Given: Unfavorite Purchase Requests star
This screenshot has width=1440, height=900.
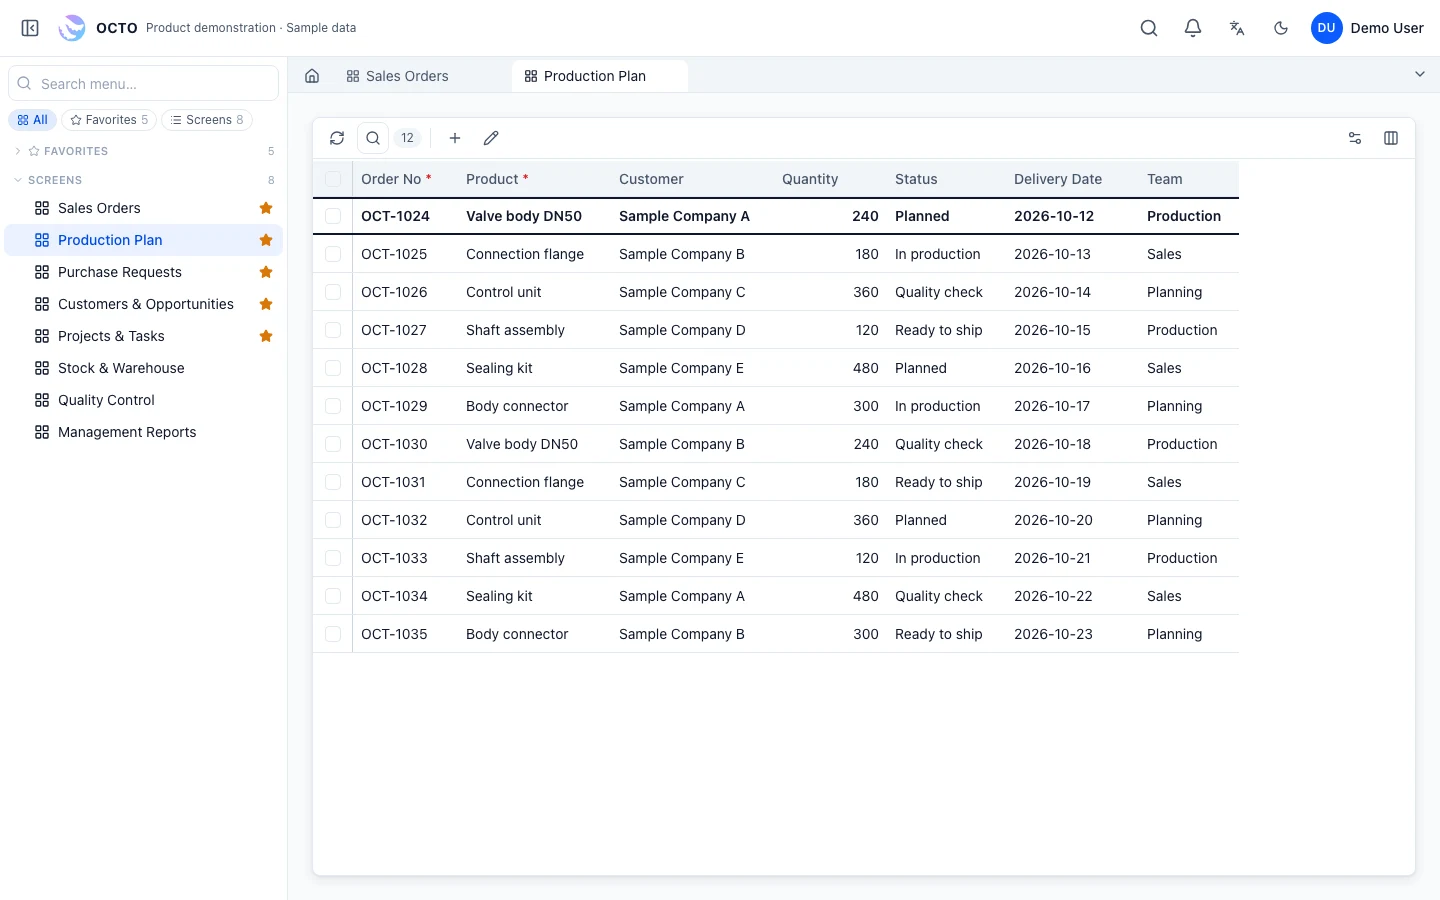Looking at the screenshot, I should (266, 272).
